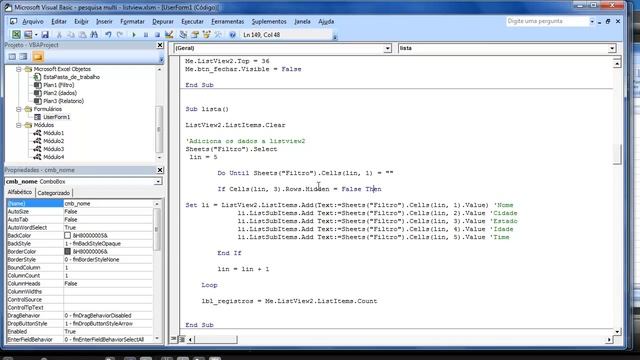Close the Projeto - VBAProject panel
Screen dimensions: 640x360
pyautogui.click(x=160, y=45)
